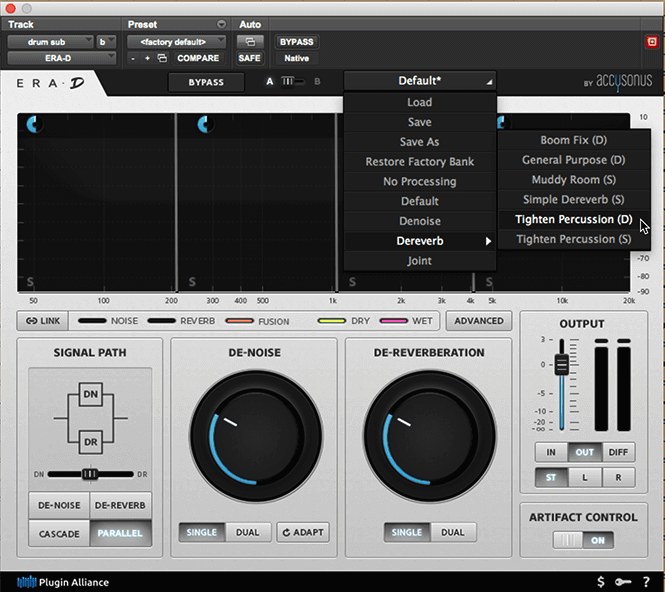Pick Tighten Percussion (D) preset

pyautogui.click(x=574, y=219)
